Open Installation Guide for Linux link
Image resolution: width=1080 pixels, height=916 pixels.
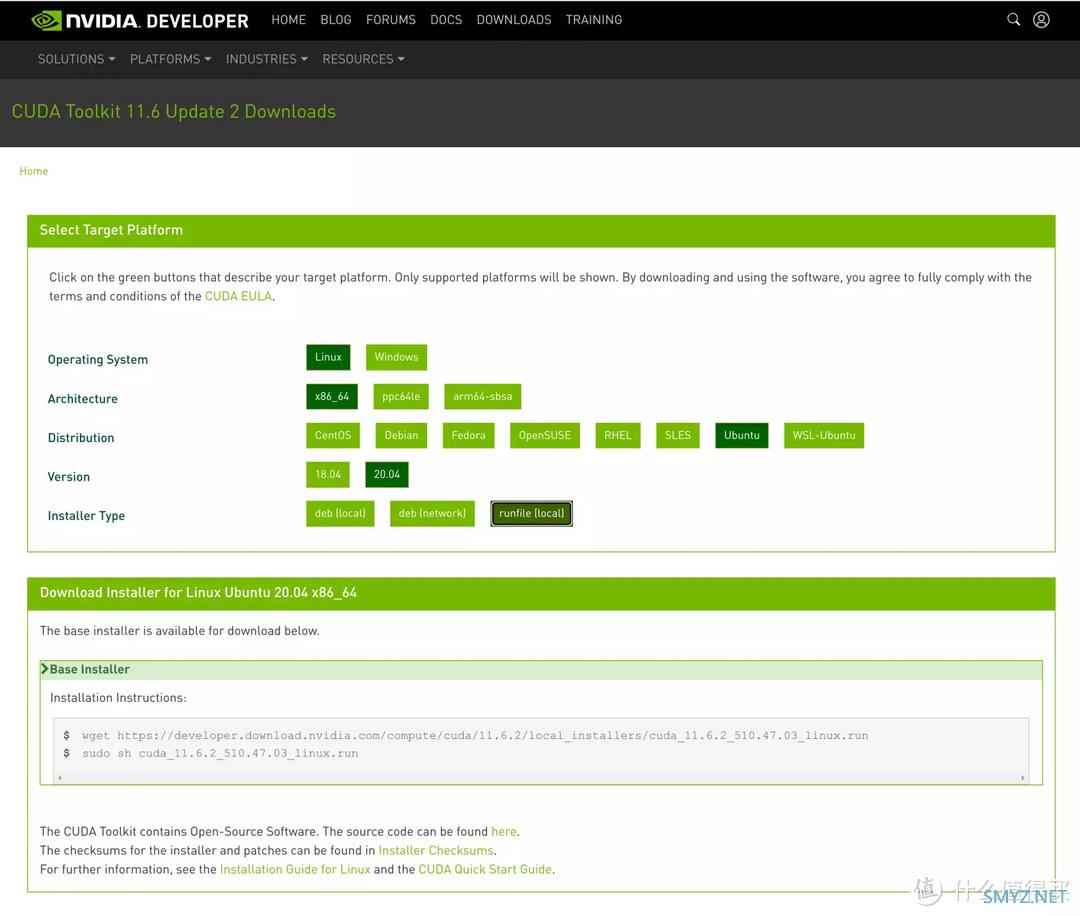point(295,869)
